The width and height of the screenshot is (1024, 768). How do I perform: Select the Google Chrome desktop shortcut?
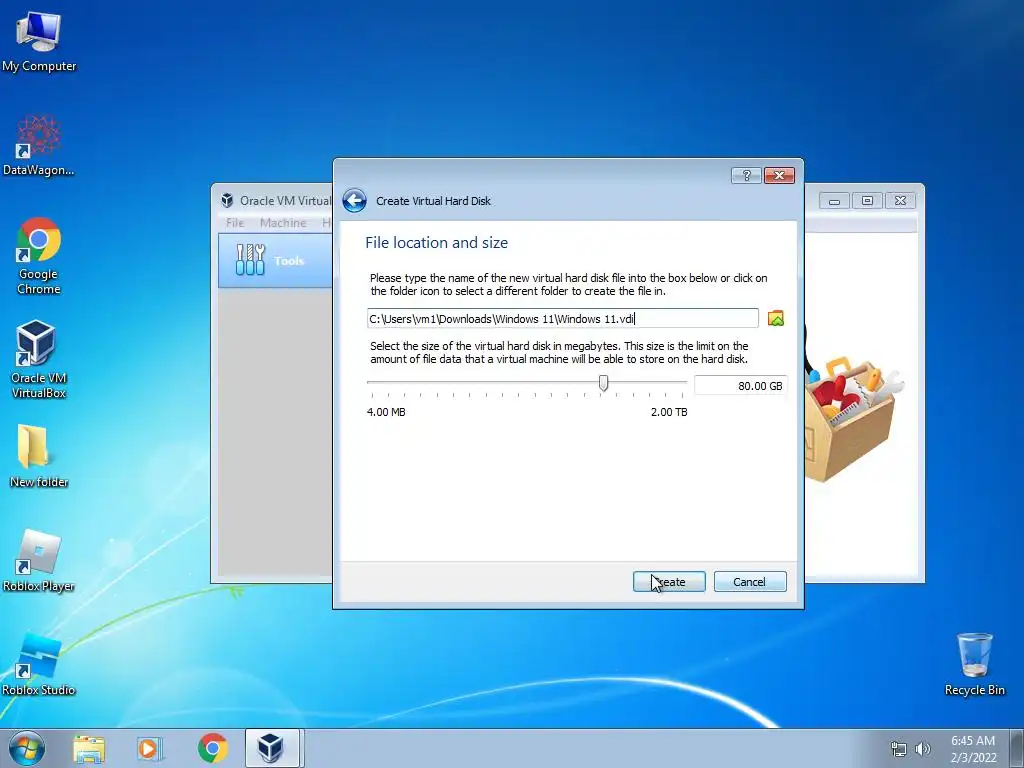39,255
